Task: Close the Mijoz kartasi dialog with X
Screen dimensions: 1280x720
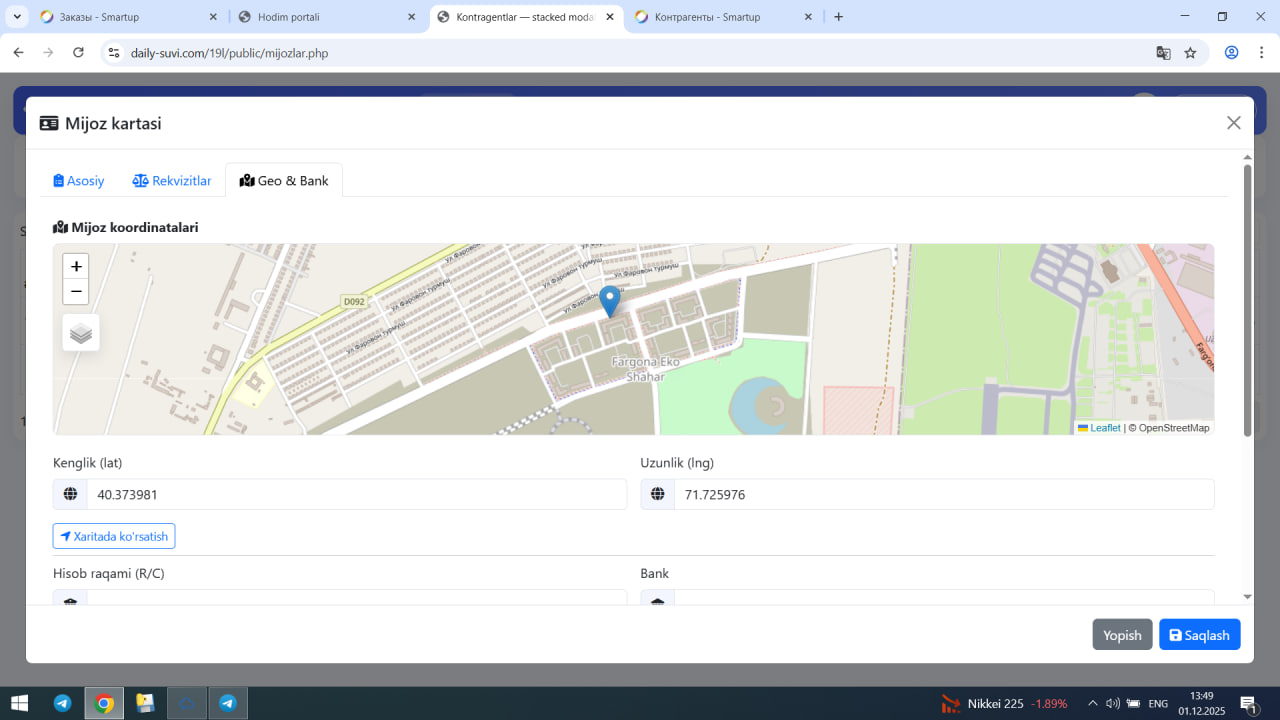Action: pos(1233,123)
